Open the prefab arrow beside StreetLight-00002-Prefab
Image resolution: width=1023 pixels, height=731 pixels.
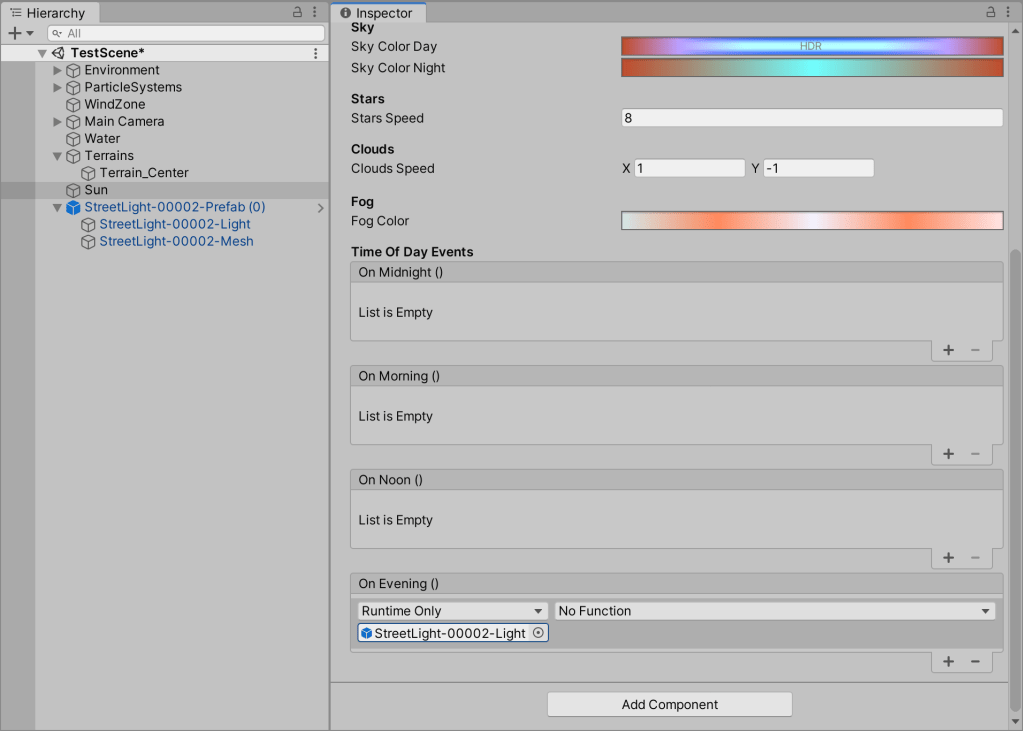(320, 208)
